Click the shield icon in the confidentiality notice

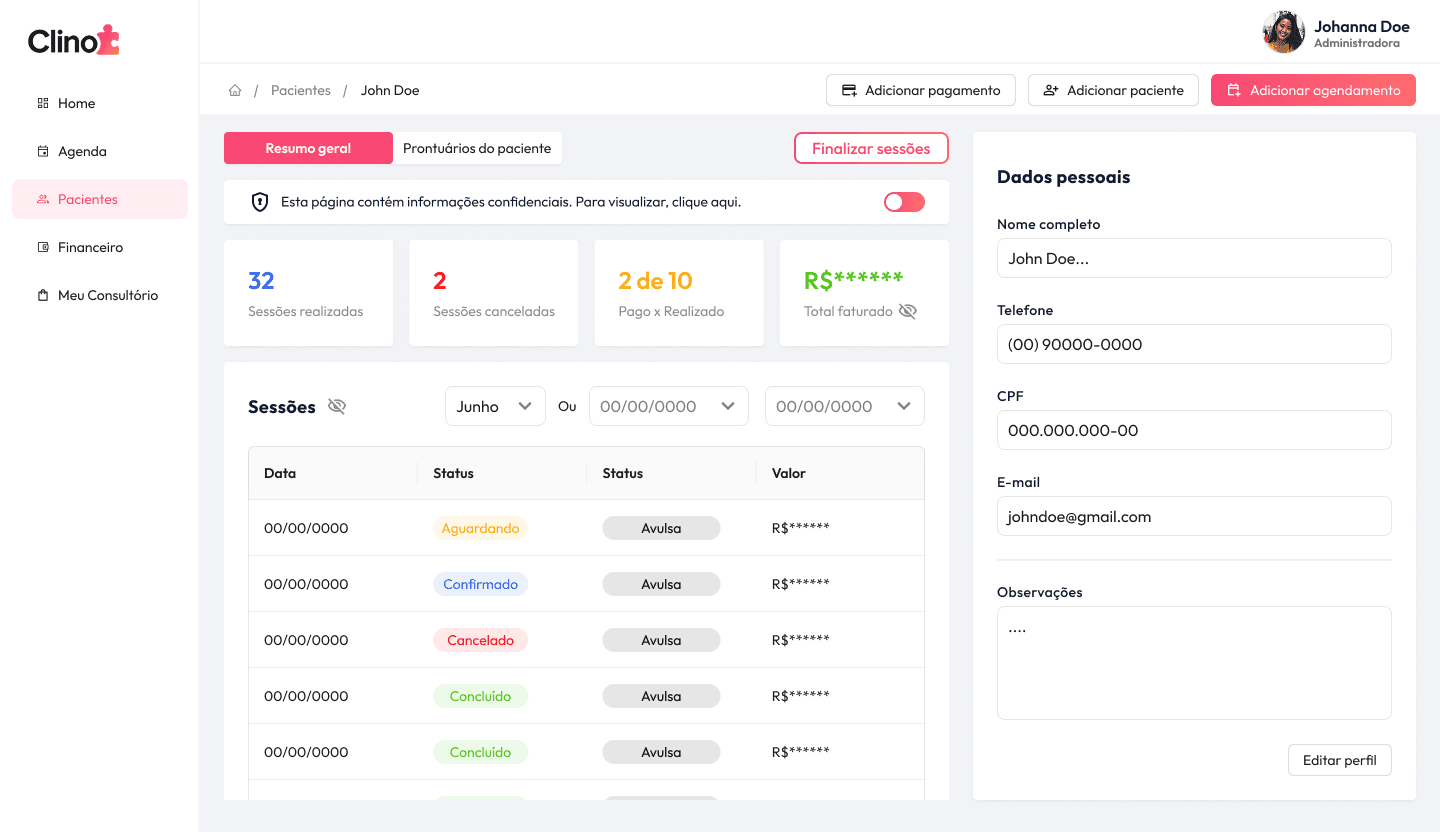(x=260, y=202)
